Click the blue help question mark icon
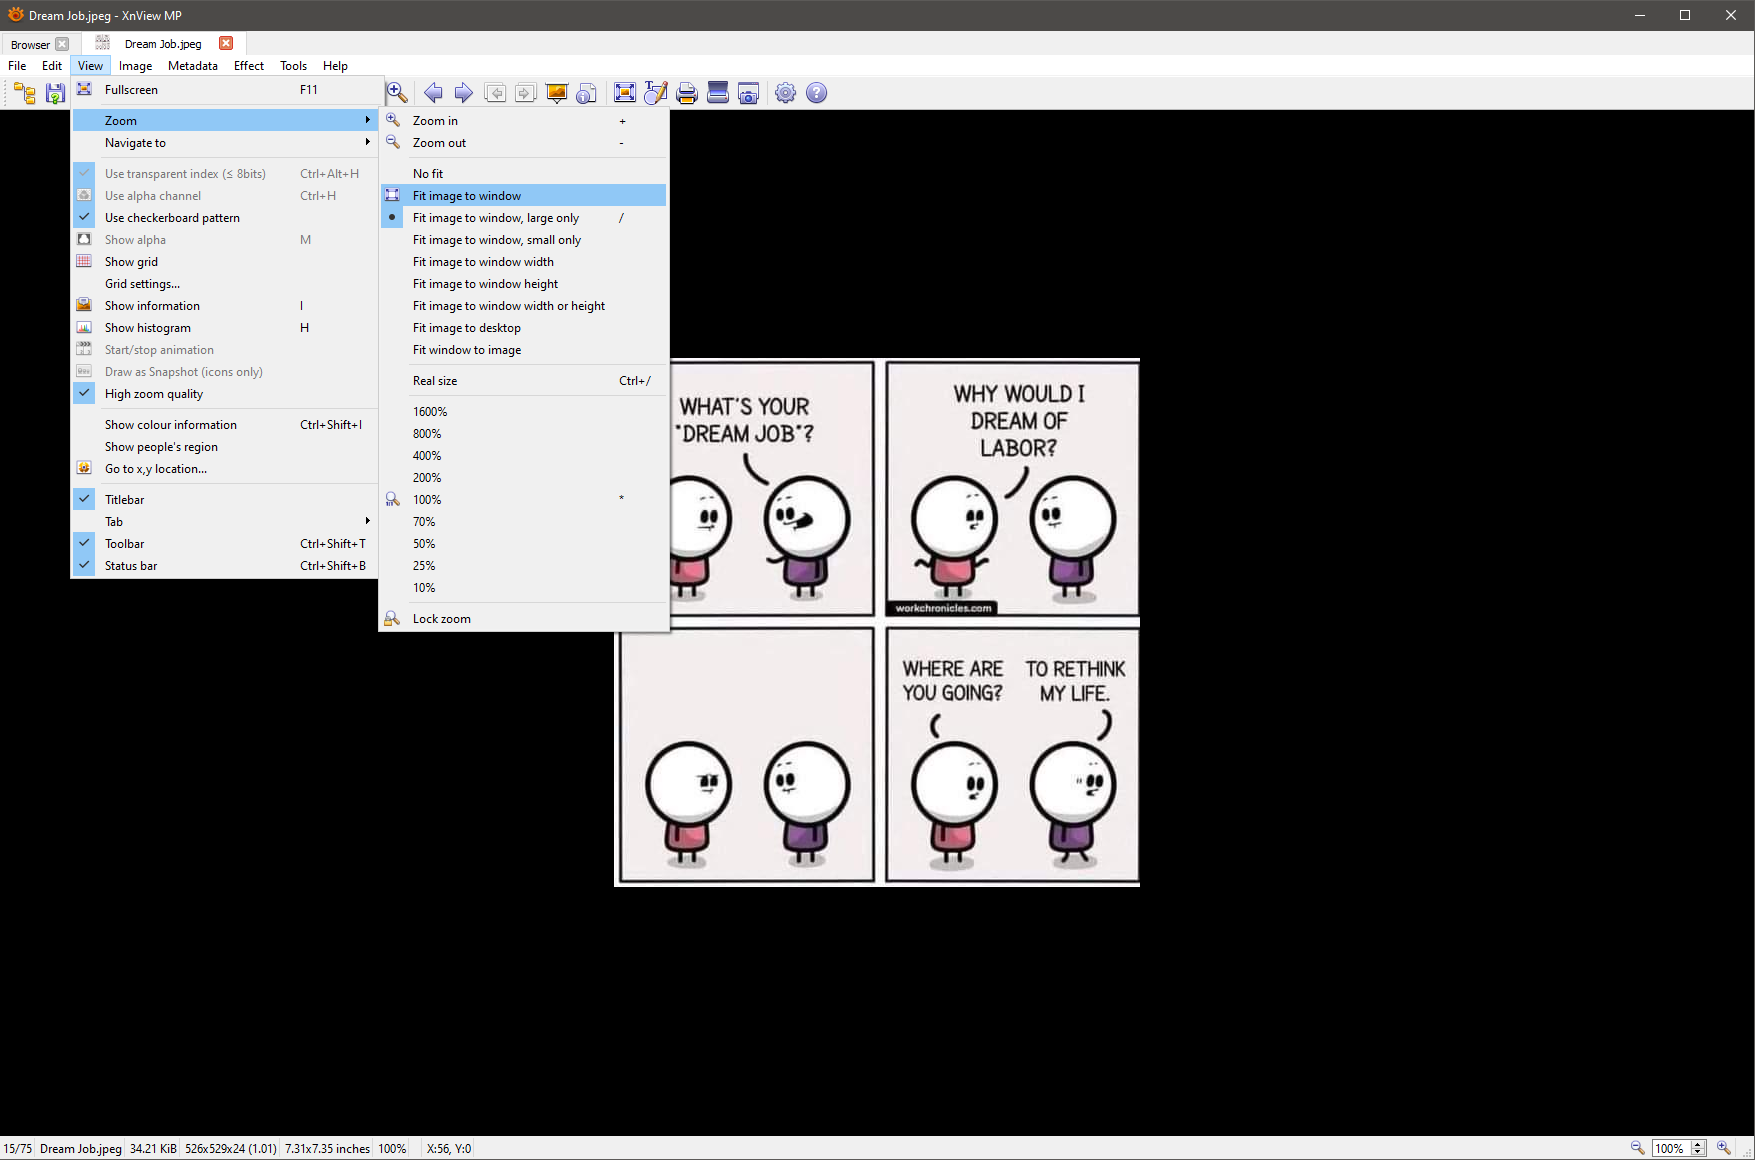The width and height of the screenshot is (1755, 1160). click(817, 93)
